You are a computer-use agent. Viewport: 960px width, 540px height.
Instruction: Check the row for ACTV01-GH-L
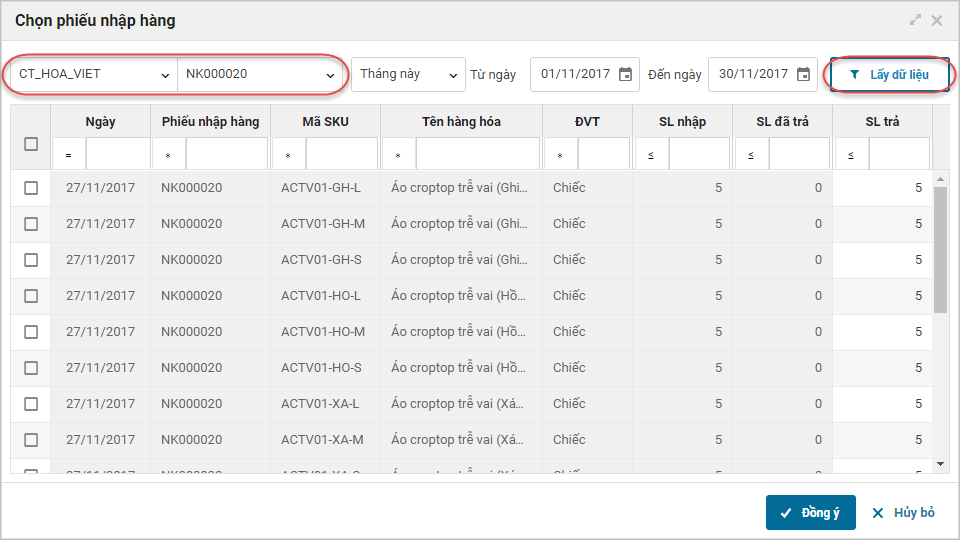pos(31,188)
